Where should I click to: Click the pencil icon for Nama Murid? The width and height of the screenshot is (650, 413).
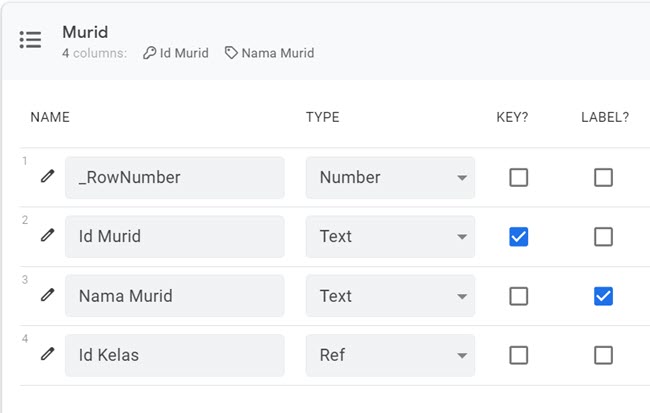pyautogui.click(x=48, y=295)
